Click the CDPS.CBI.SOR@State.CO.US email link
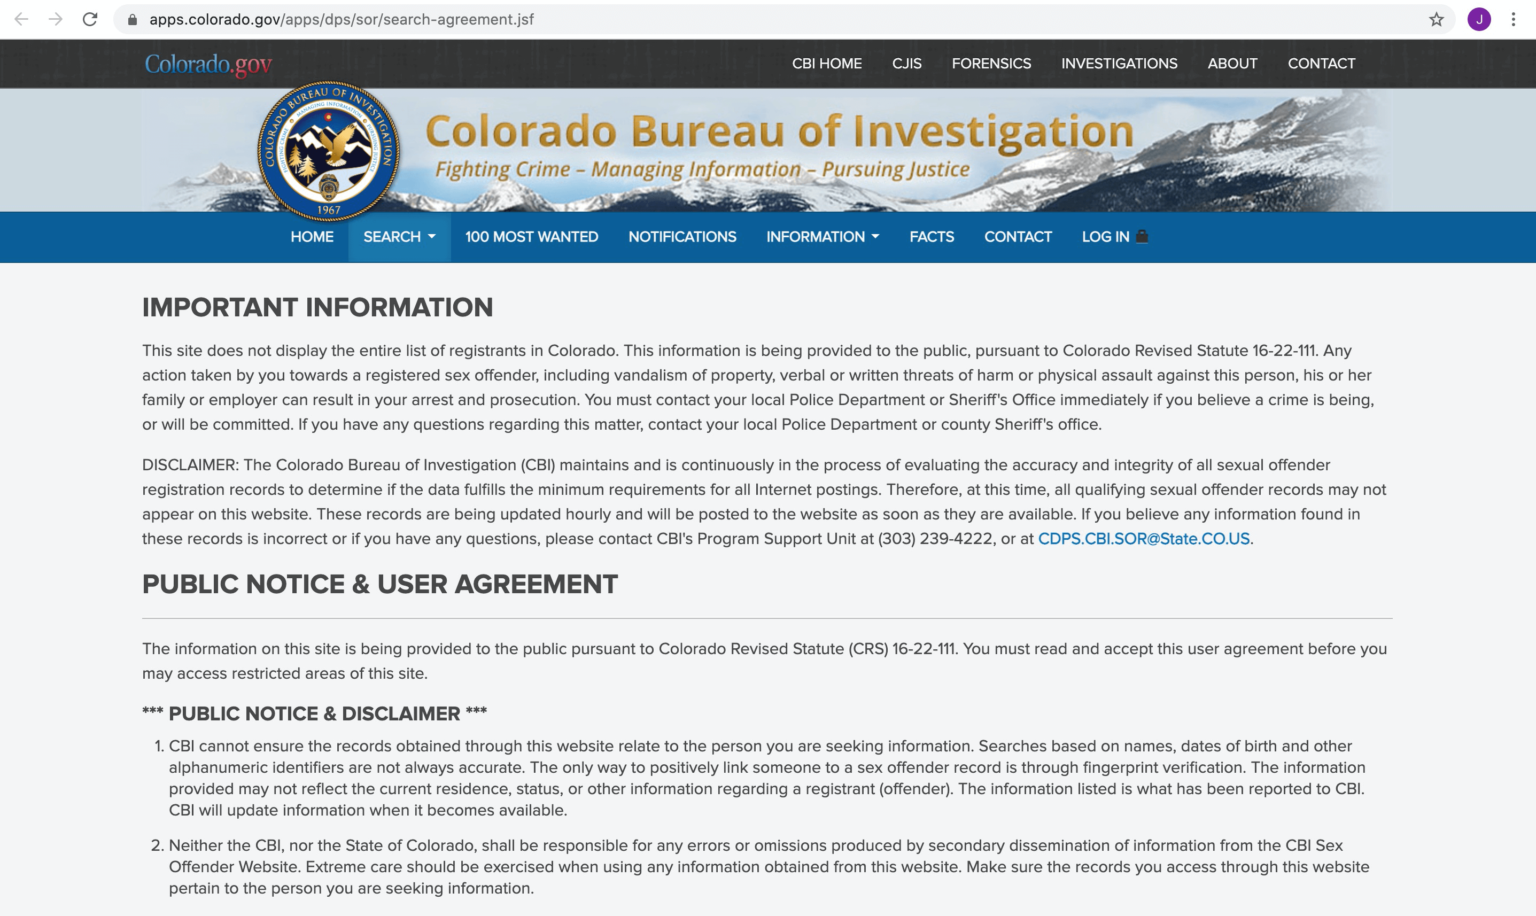1536x916 pixels. coord(1143,539)
